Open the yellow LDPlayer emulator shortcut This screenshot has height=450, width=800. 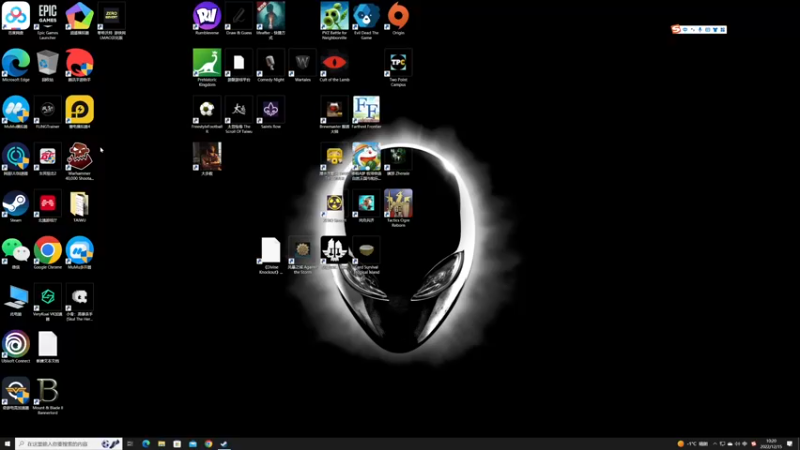pos(80,112)
